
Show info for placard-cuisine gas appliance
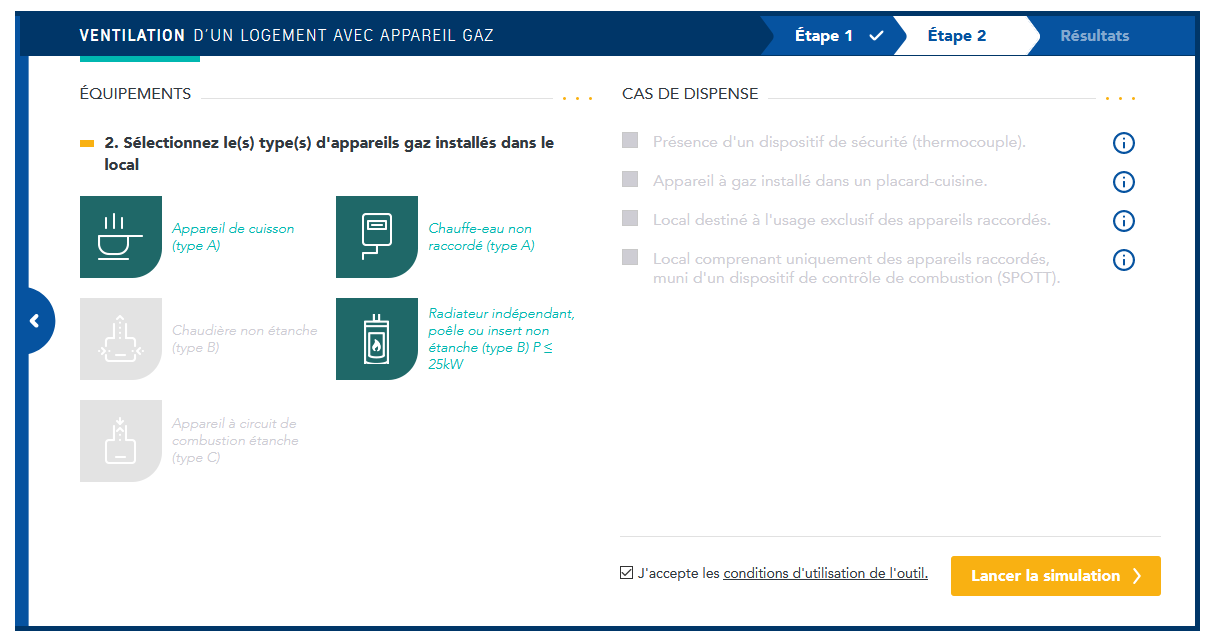point(1123,182)
